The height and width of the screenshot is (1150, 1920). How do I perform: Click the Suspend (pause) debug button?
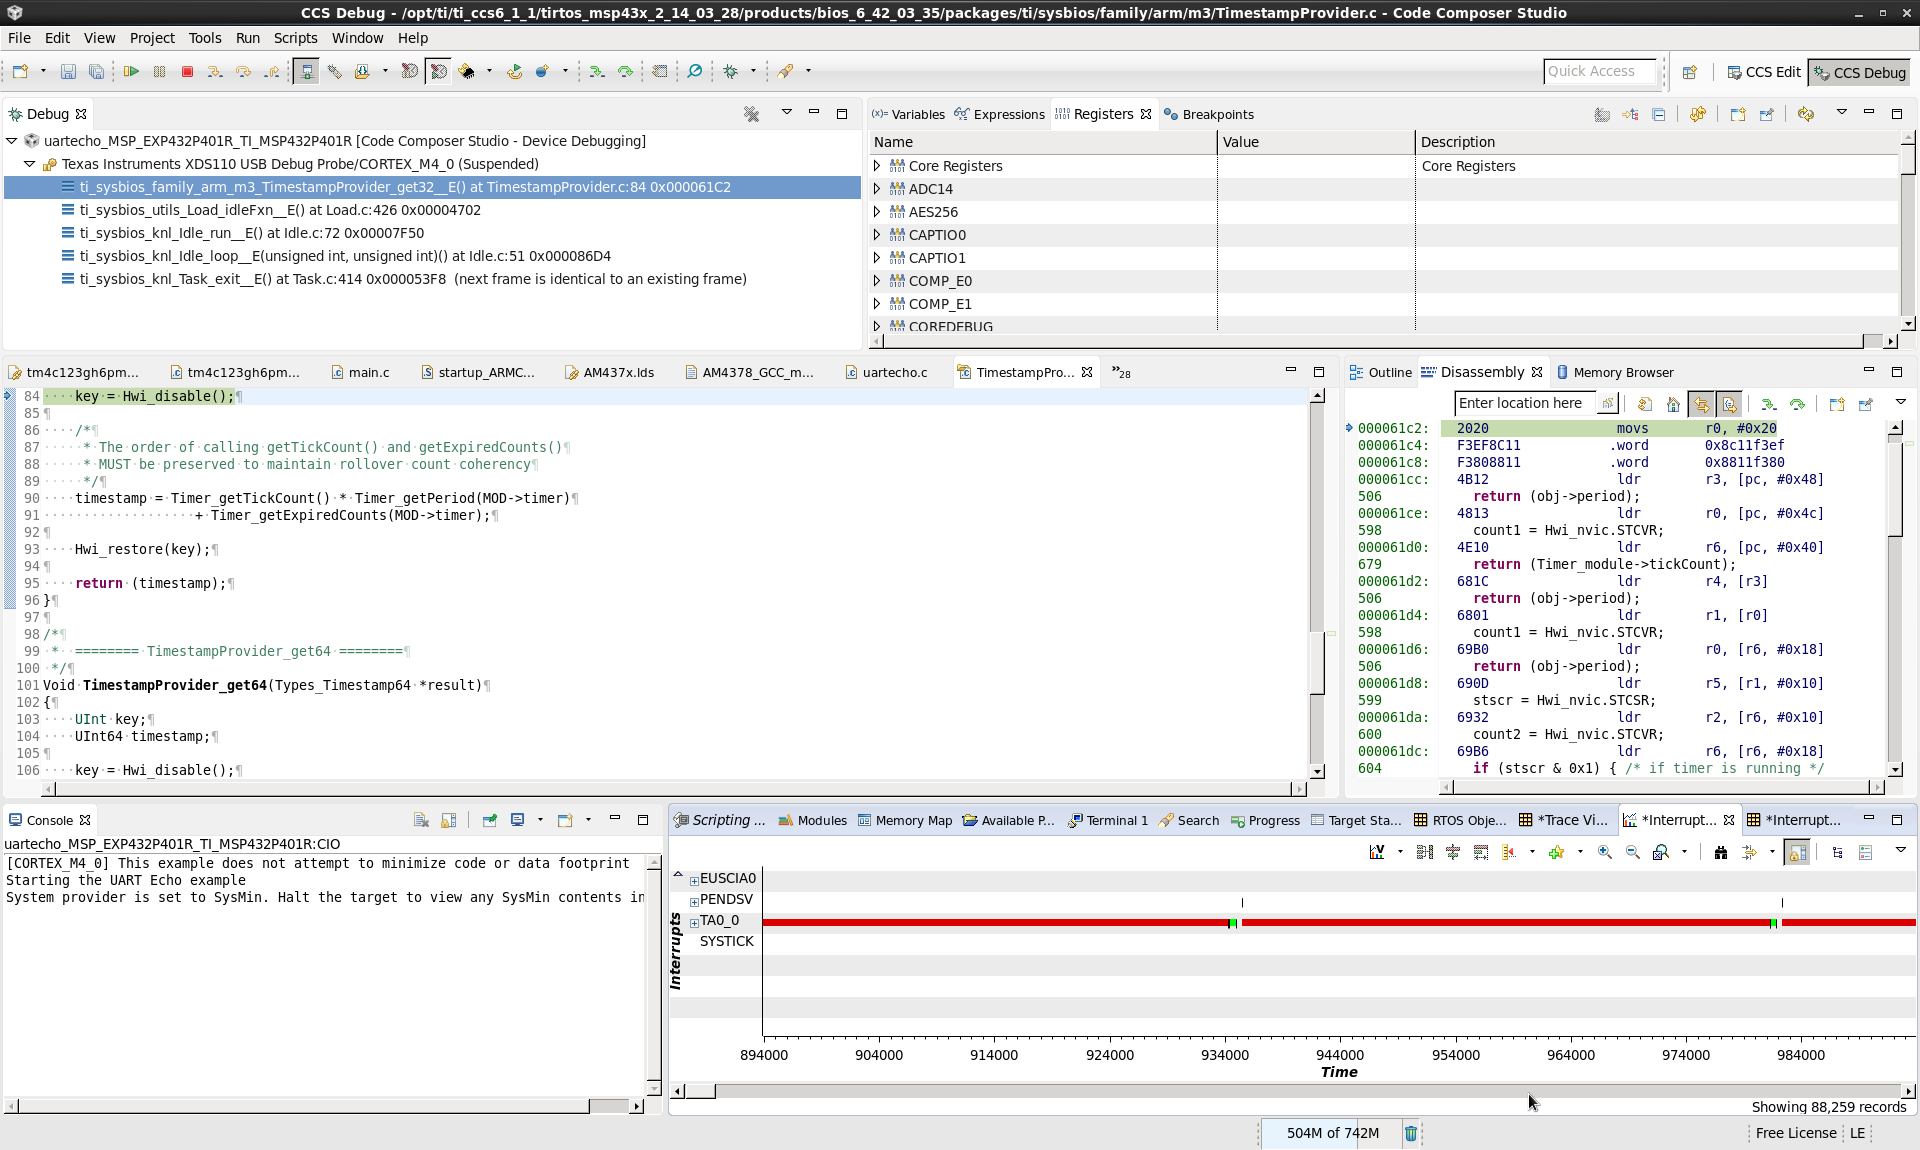(159, 71)
